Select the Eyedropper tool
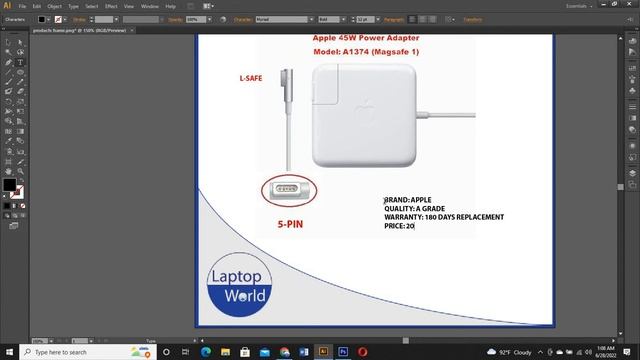Screen dimensions: 640x360 point(8,141)
